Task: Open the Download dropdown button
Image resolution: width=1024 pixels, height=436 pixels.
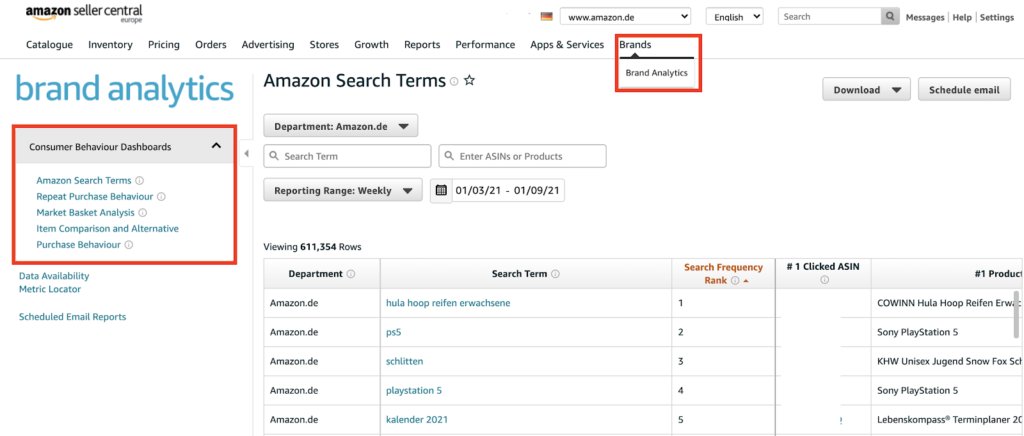Action: tap(866, 90)
